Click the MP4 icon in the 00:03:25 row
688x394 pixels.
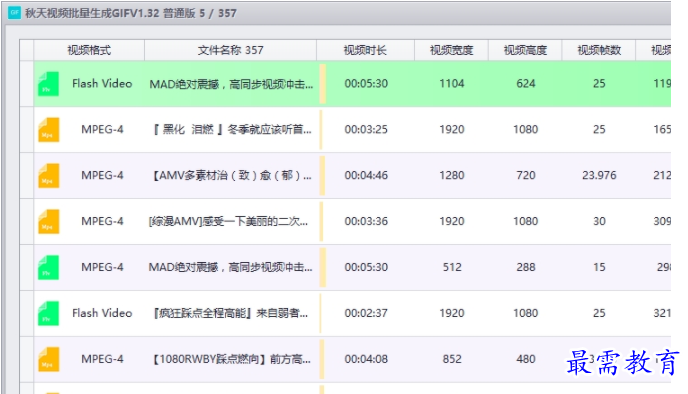pos(48,130)
